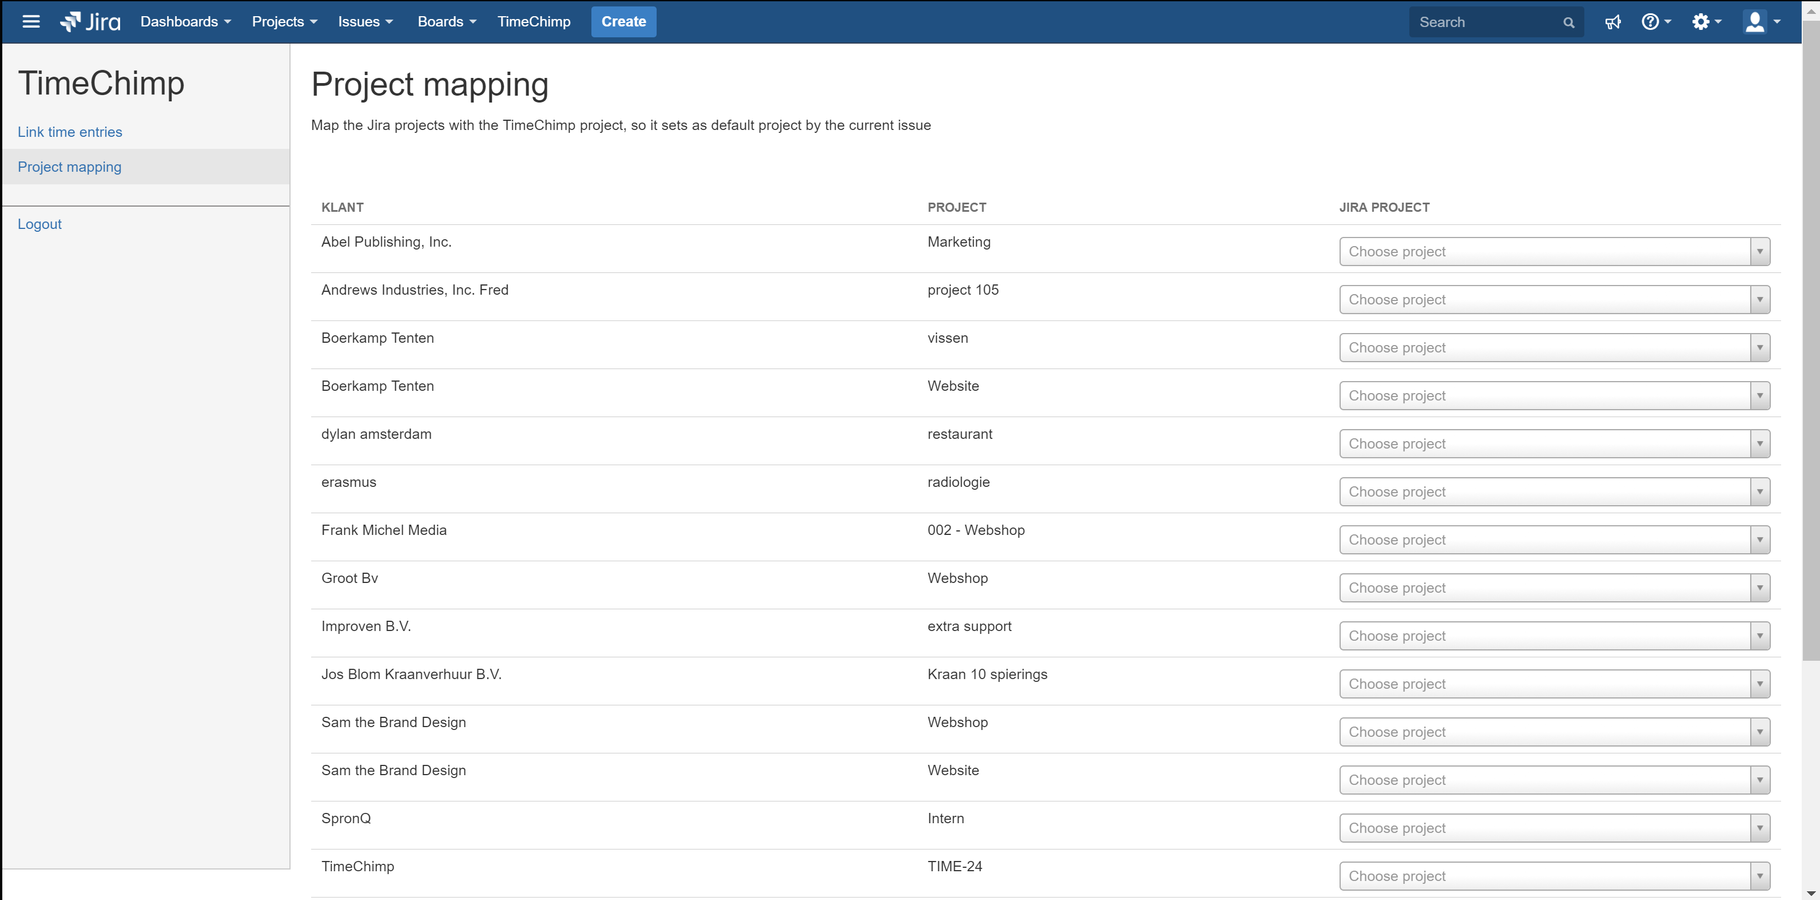Screen dimensions: 1820x900
Task: Click the 'vissen' project cell
Action: (948, 338)
